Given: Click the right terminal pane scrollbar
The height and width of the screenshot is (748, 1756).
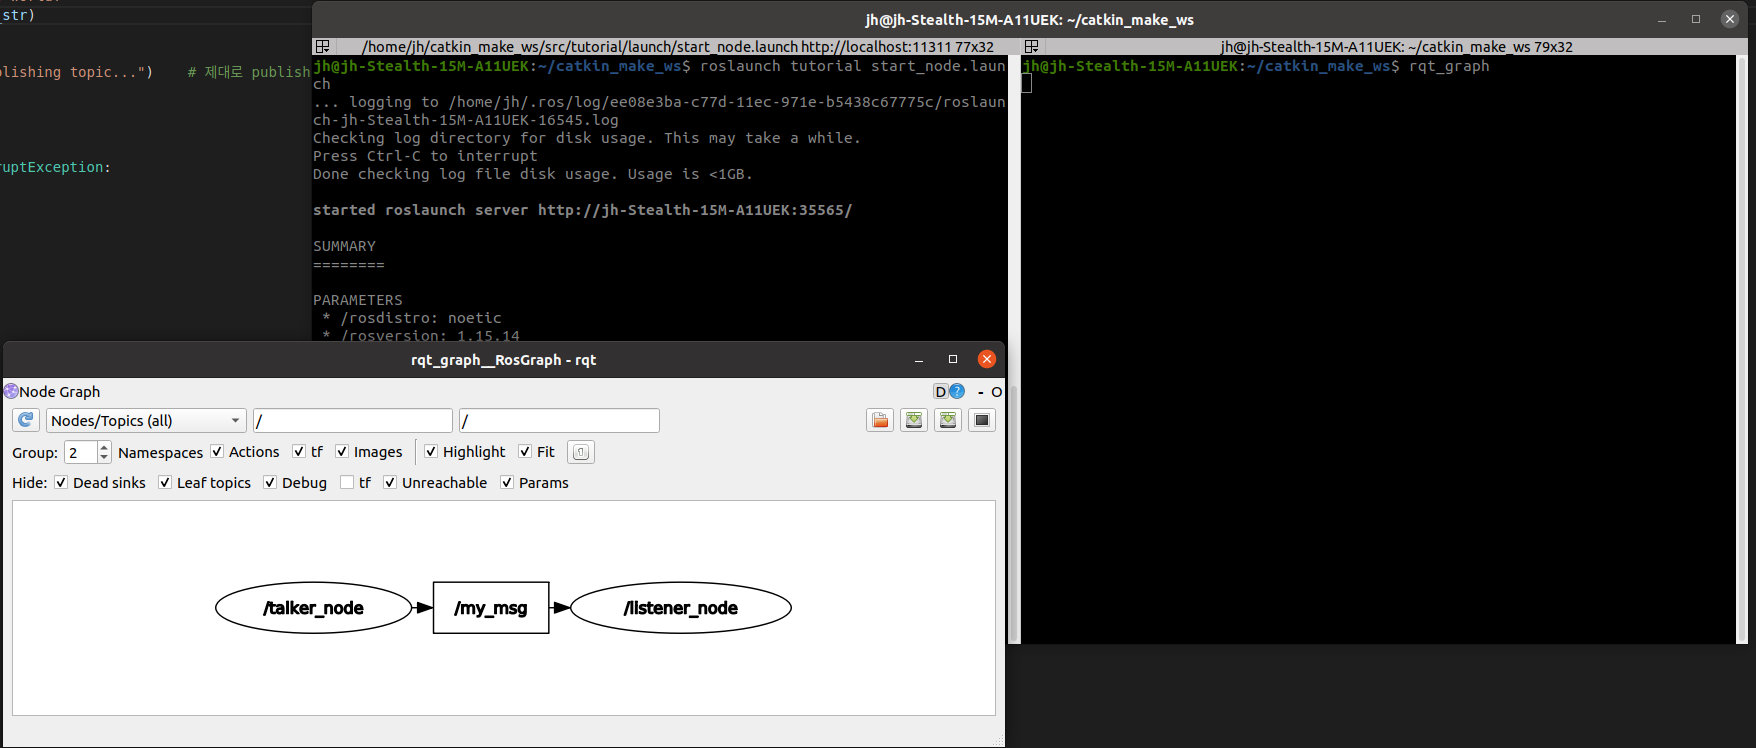Looking at the screenshot, I should pyautogui.click(x=1742, y=349).
